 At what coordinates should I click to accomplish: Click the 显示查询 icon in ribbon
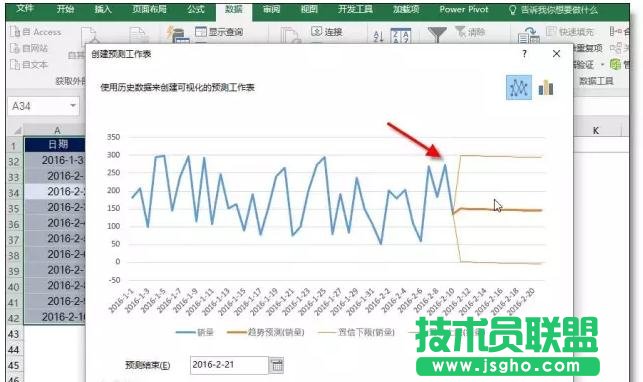[x=201, y=32]
